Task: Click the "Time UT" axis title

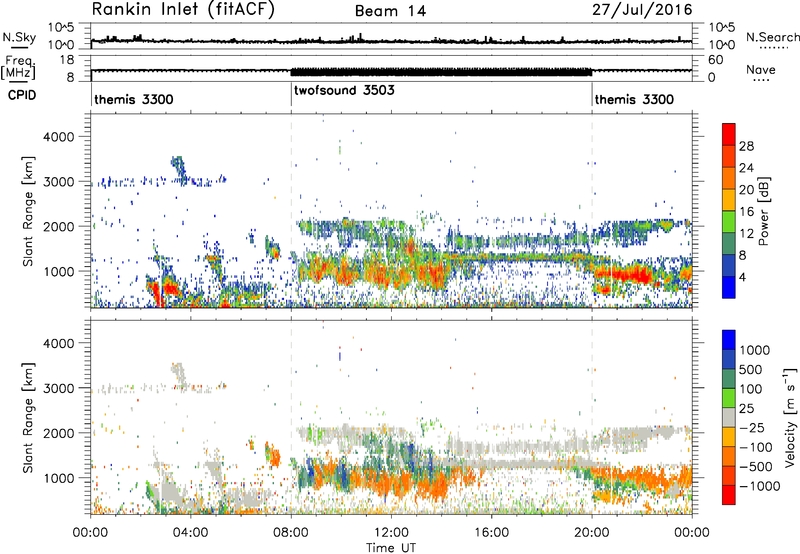Action: [x=391, y=548]
